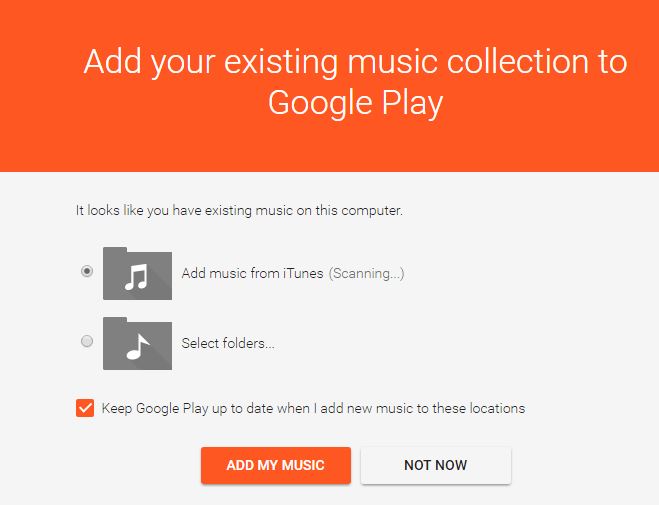Choose the Select folders radio button

pos(87,341)
